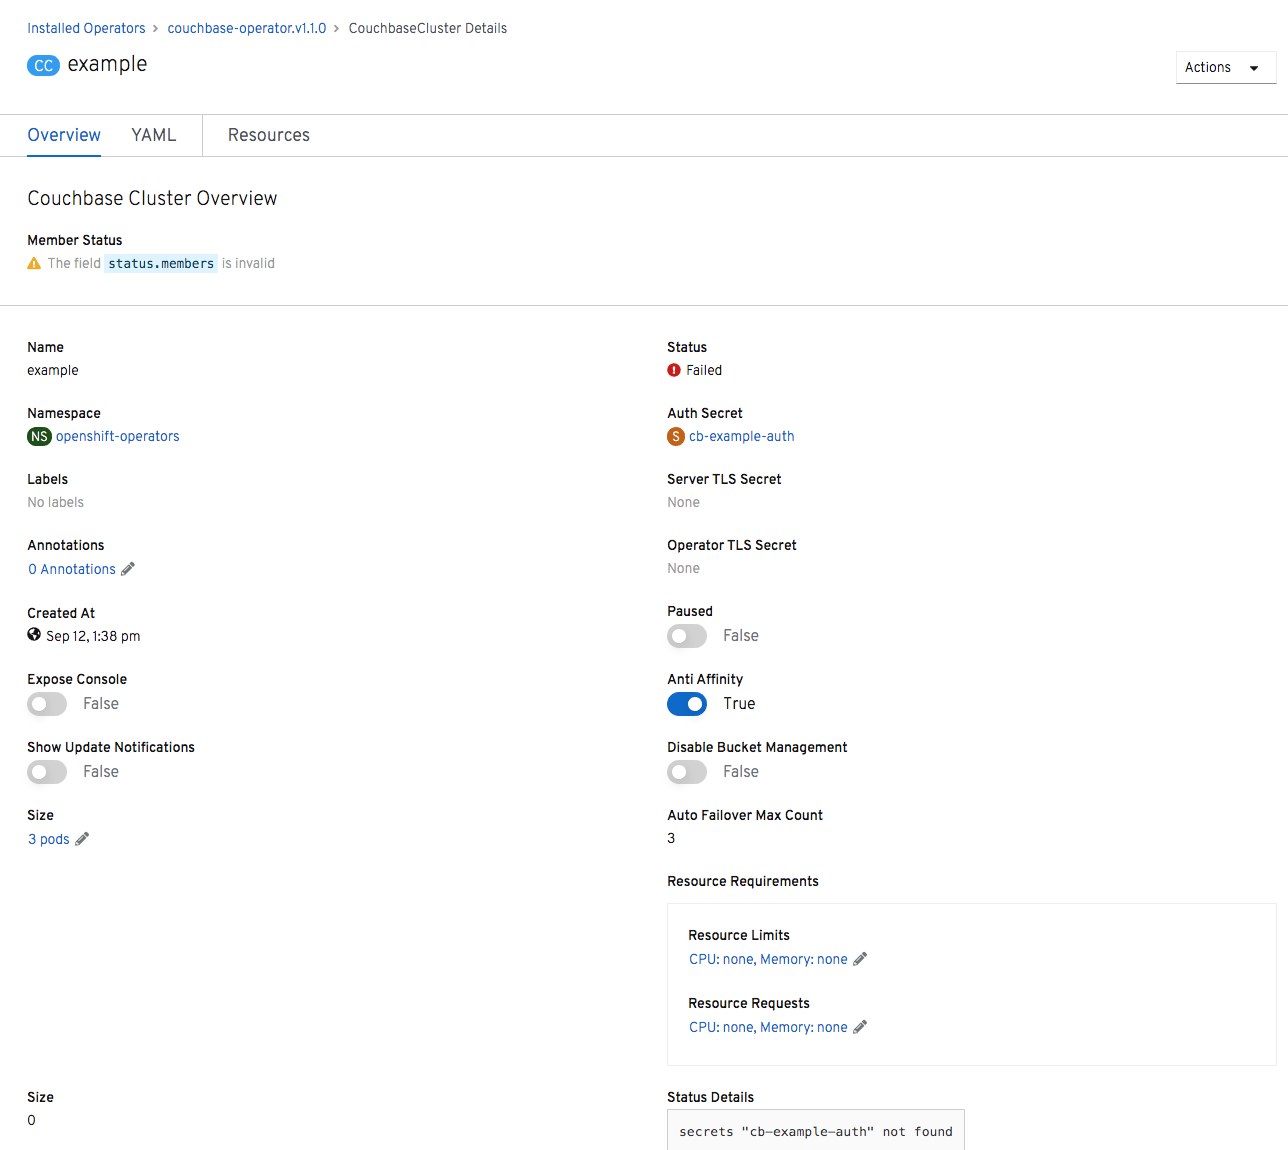Click the yellow warning triangle icon
This screenshot has width=1288, height=1150.
[34, 263]
